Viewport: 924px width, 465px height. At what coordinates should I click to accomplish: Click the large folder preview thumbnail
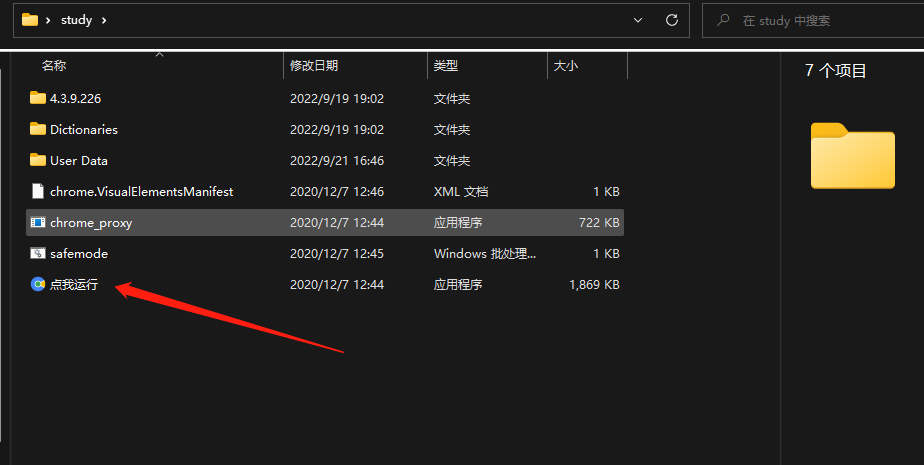(853, 156)
